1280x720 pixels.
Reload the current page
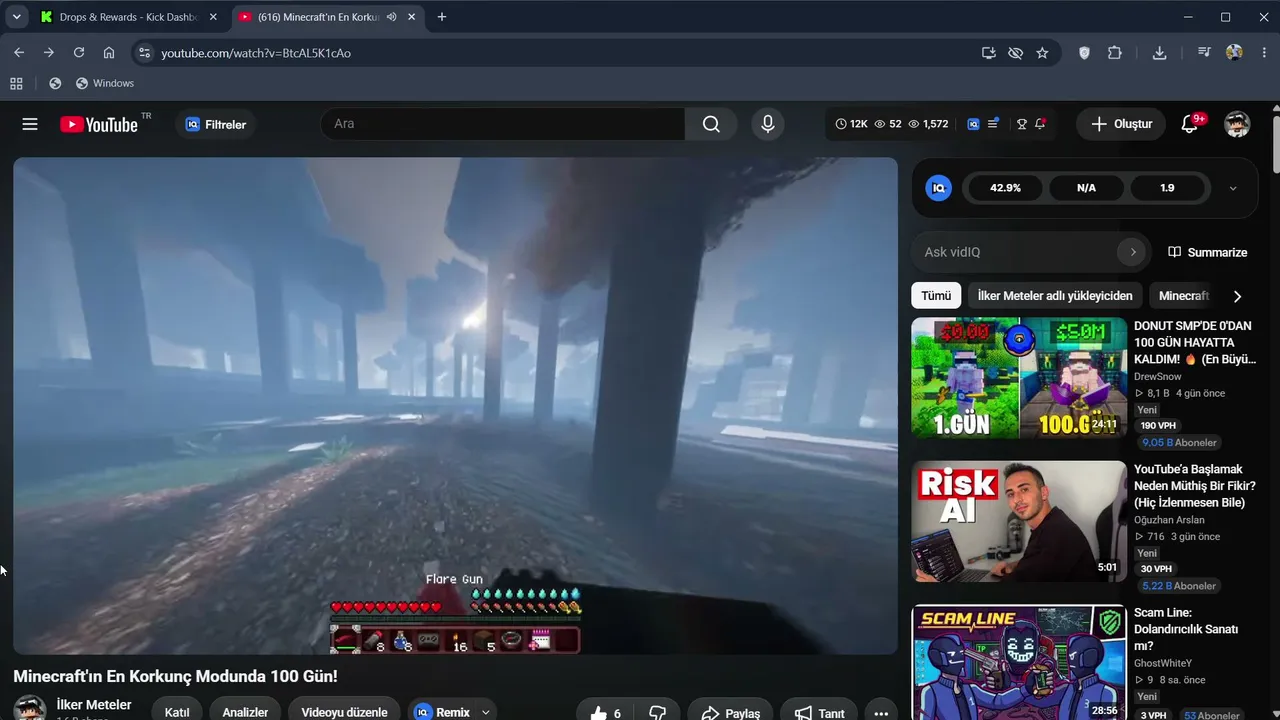point(79,53)
